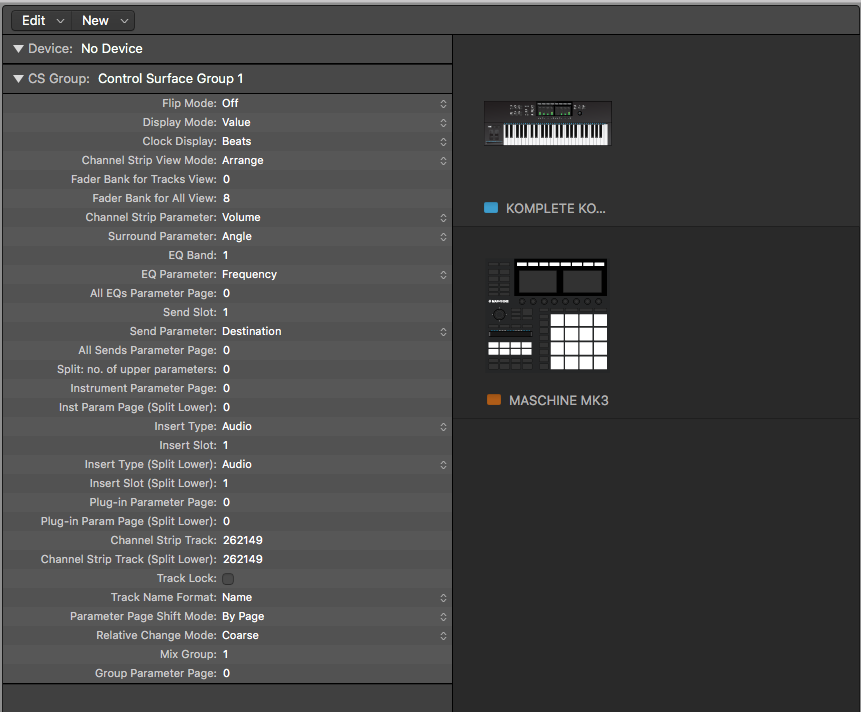Click the Group Parameter Page value
The image size is (861, 712).
tap(226, 673)
